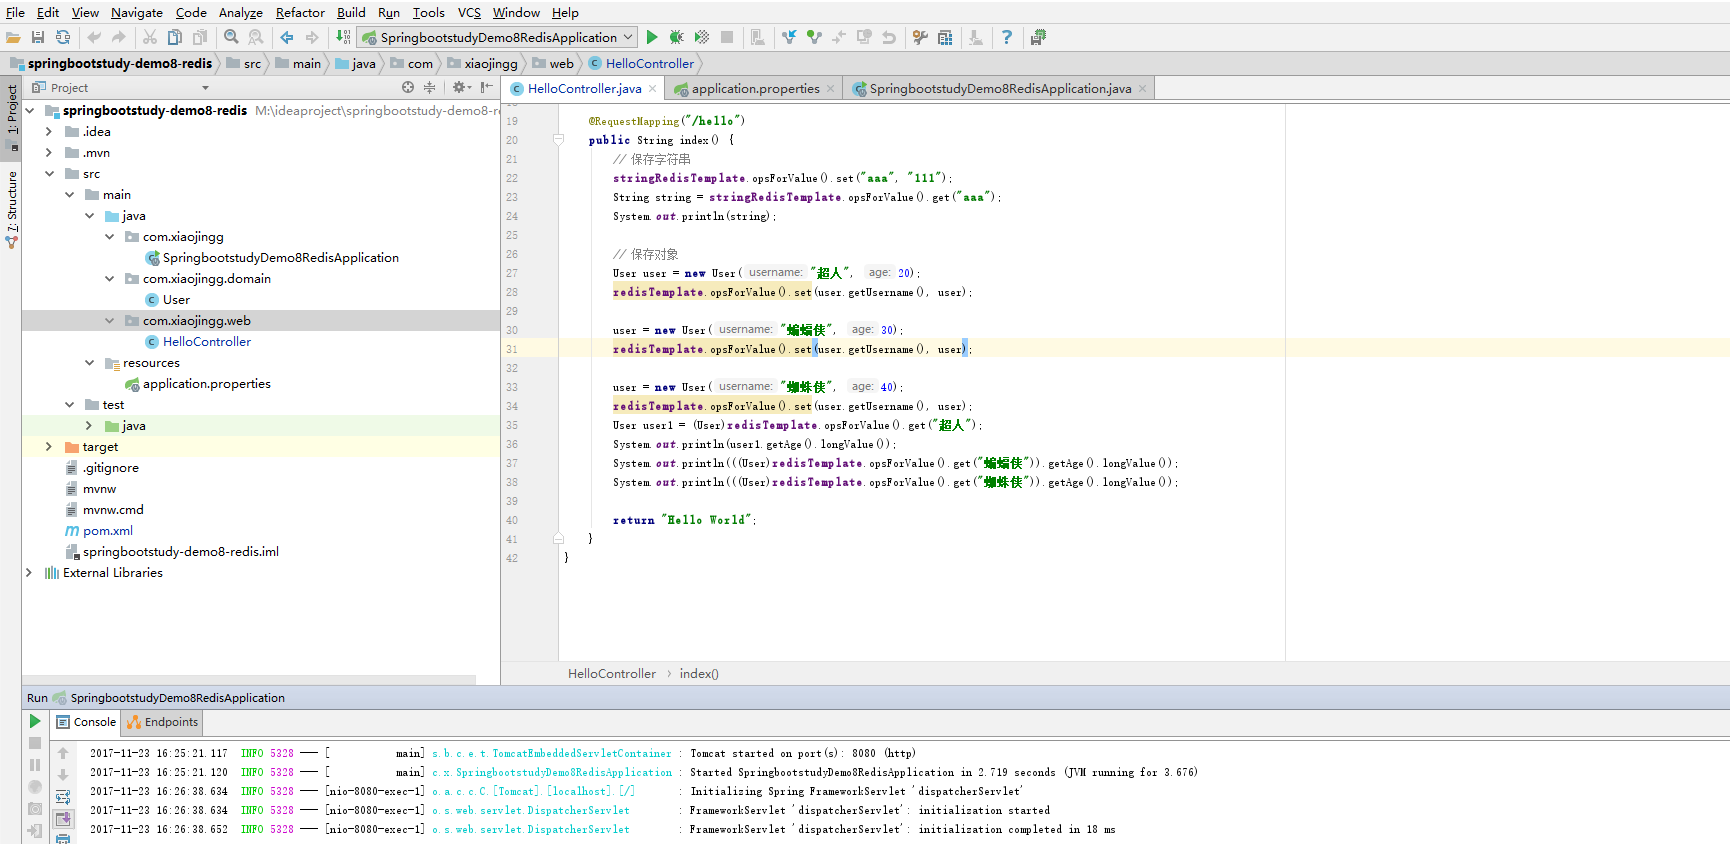This screenshot has width=1730, height=844.
Task: Click the Navigate Back arrow icon
Action: click(287, 37)
